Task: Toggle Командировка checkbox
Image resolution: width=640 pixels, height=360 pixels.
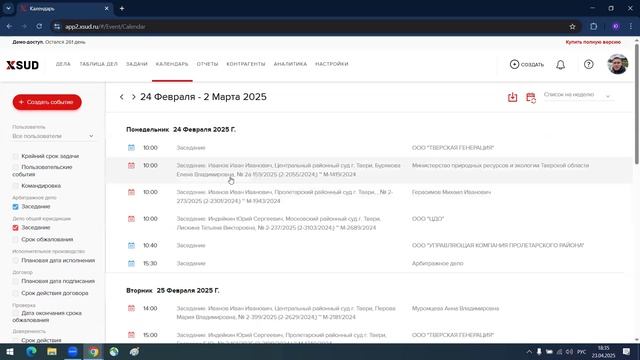Action: pyautogui.click(x=16, y=186)
